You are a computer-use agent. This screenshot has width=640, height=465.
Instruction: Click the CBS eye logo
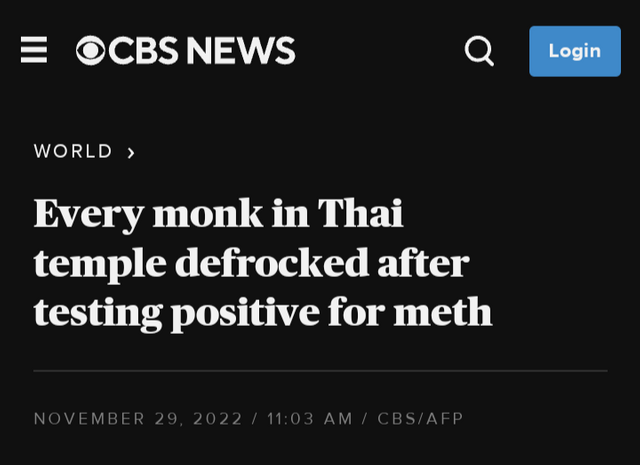tap(91, 51)
